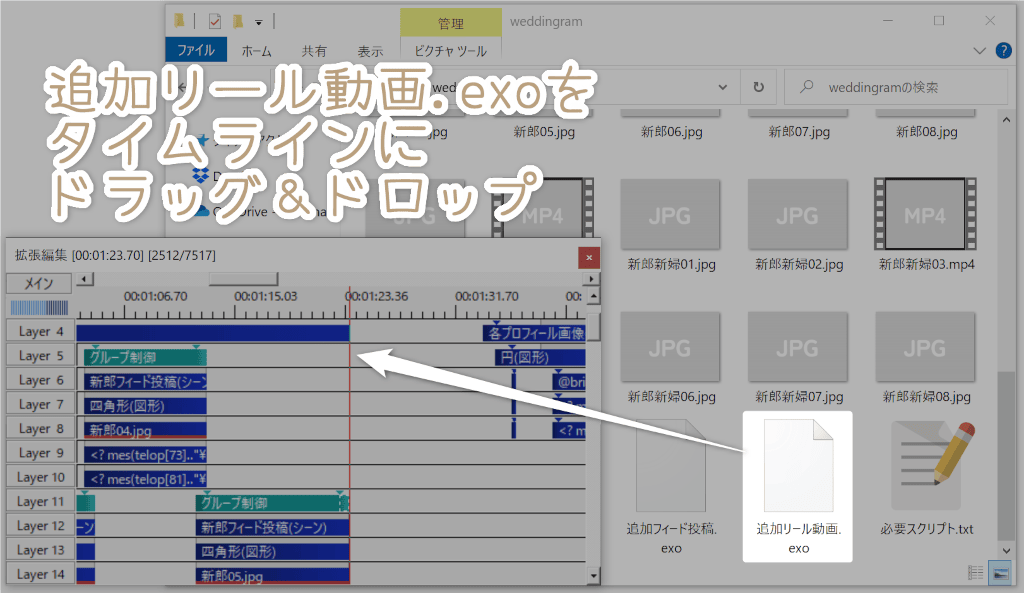The width and height of the screenshot is (1024, 593).
Task: Open the address bar history dropdown
Action: 723,86
